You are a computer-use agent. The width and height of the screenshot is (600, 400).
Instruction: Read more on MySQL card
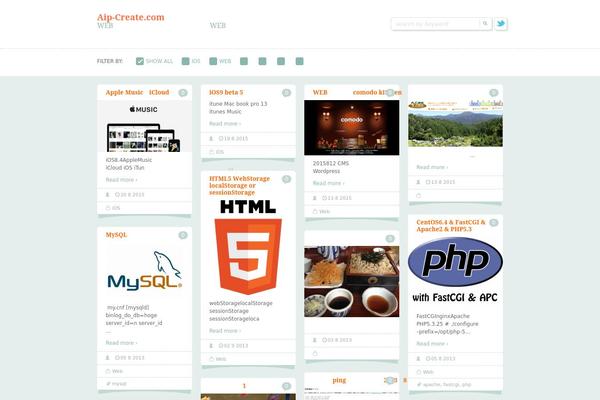[121, 343]
